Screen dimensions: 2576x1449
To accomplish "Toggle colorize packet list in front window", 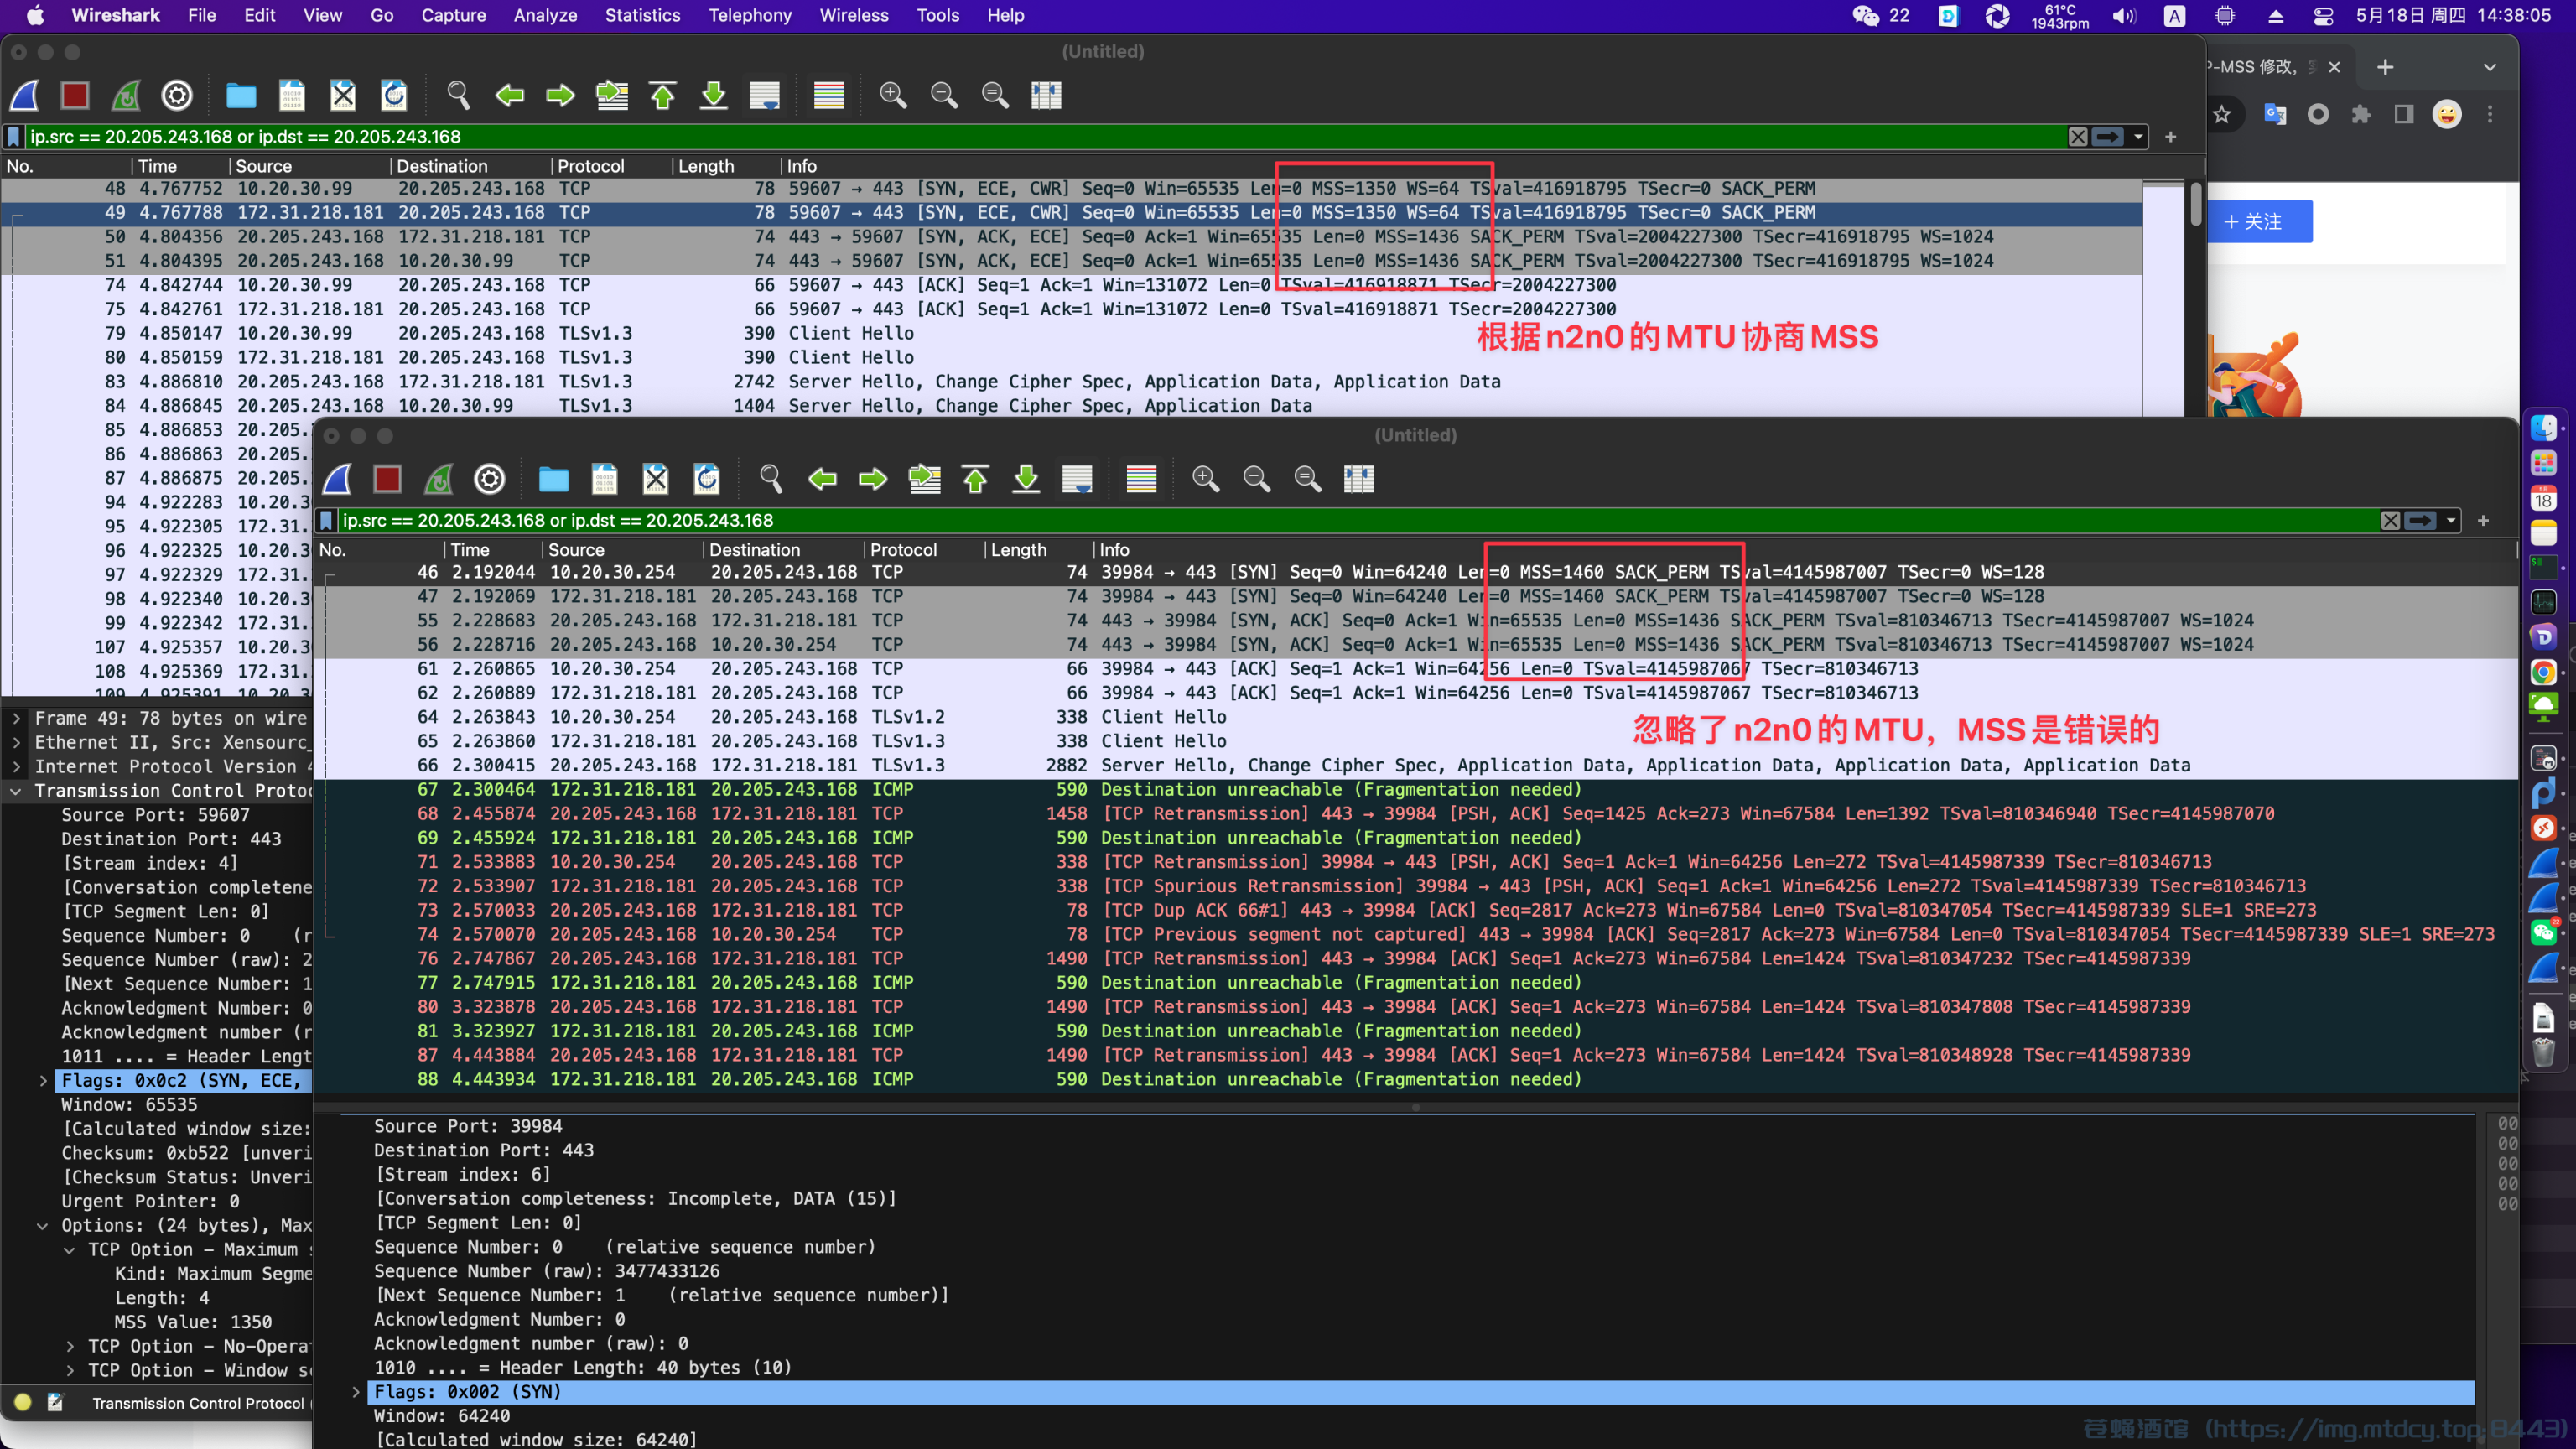I will [x=1141, y=479].
